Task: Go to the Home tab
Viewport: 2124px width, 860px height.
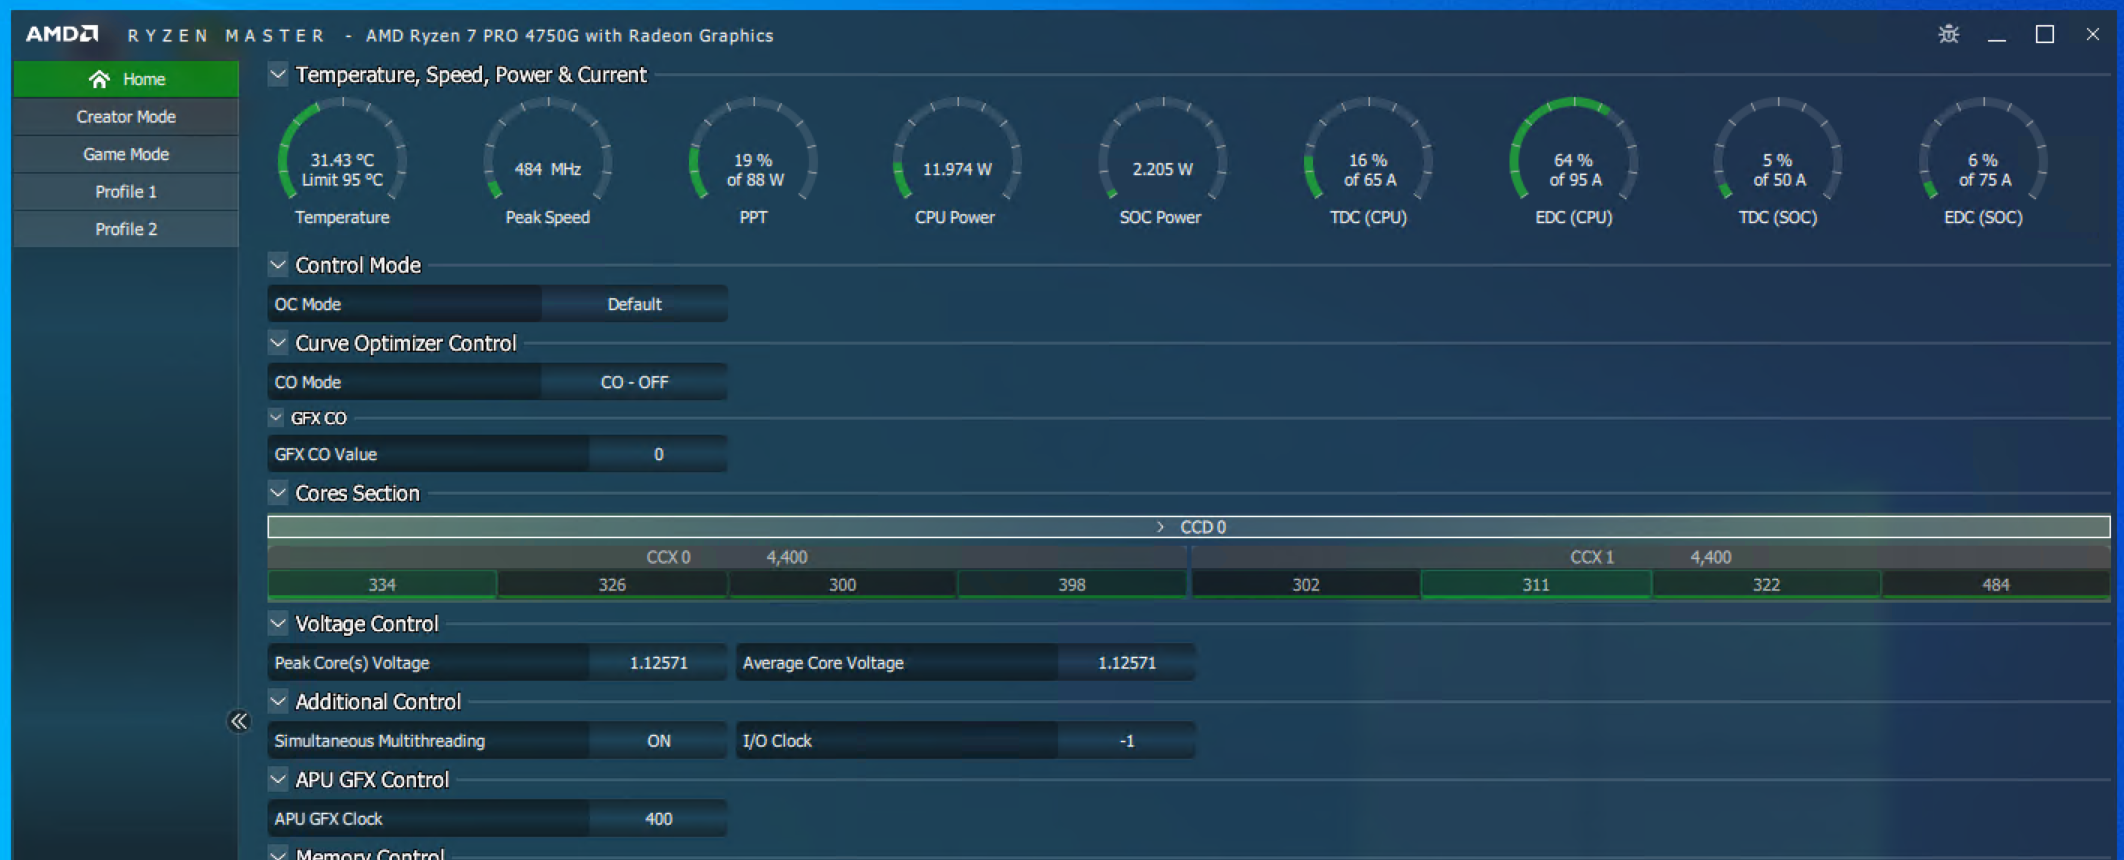Action: (x=126, y=79)
